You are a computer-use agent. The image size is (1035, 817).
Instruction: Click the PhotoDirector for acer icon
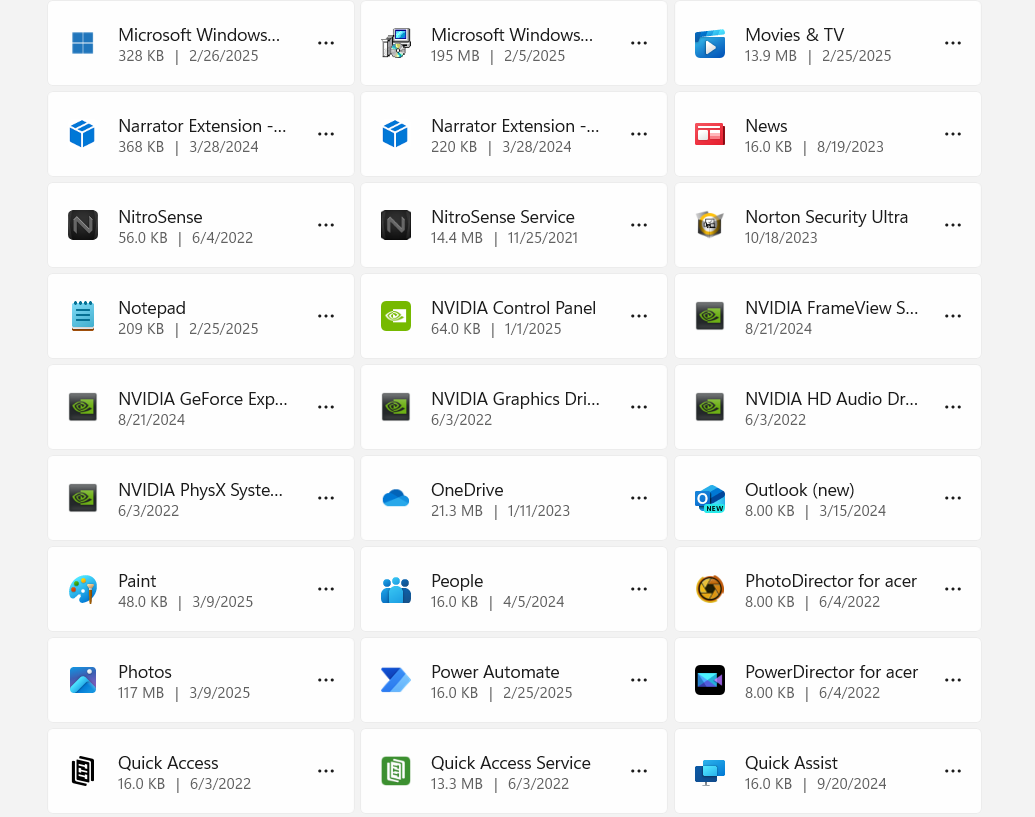pyautogui.click(x=710, y=589)
